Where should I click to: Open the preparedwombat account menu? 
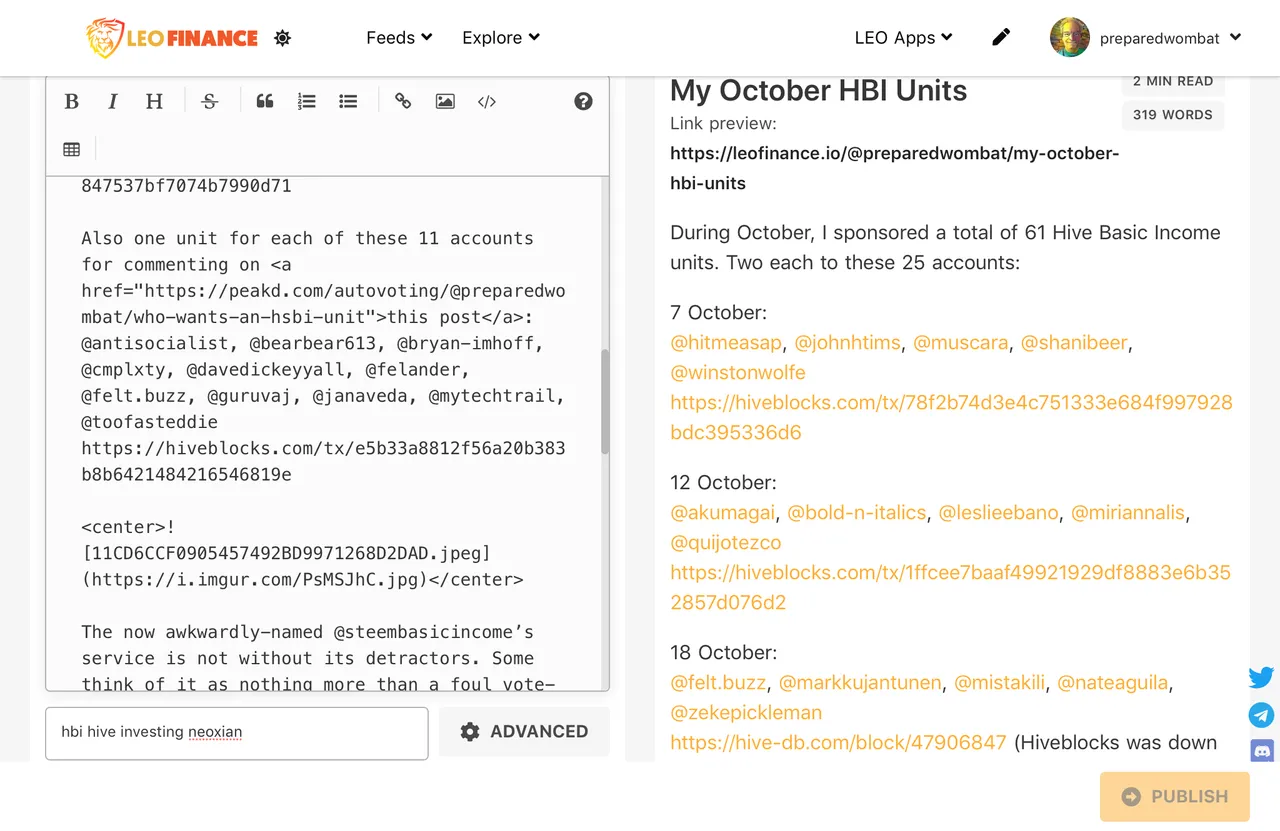(1170, 38)
